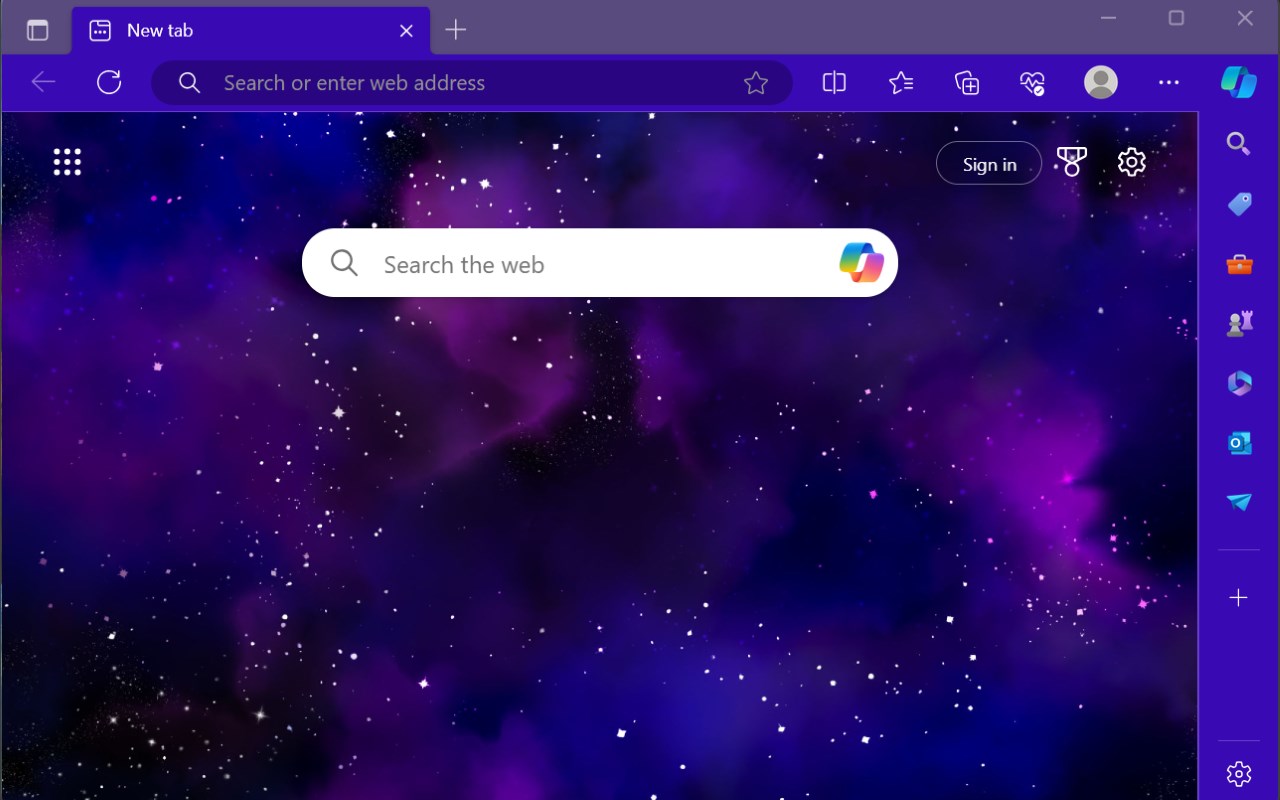Image resolution: width=1280 pixels, height=800 pixels.
Task: Go back with the back arrow
Action: click(43, 82)
